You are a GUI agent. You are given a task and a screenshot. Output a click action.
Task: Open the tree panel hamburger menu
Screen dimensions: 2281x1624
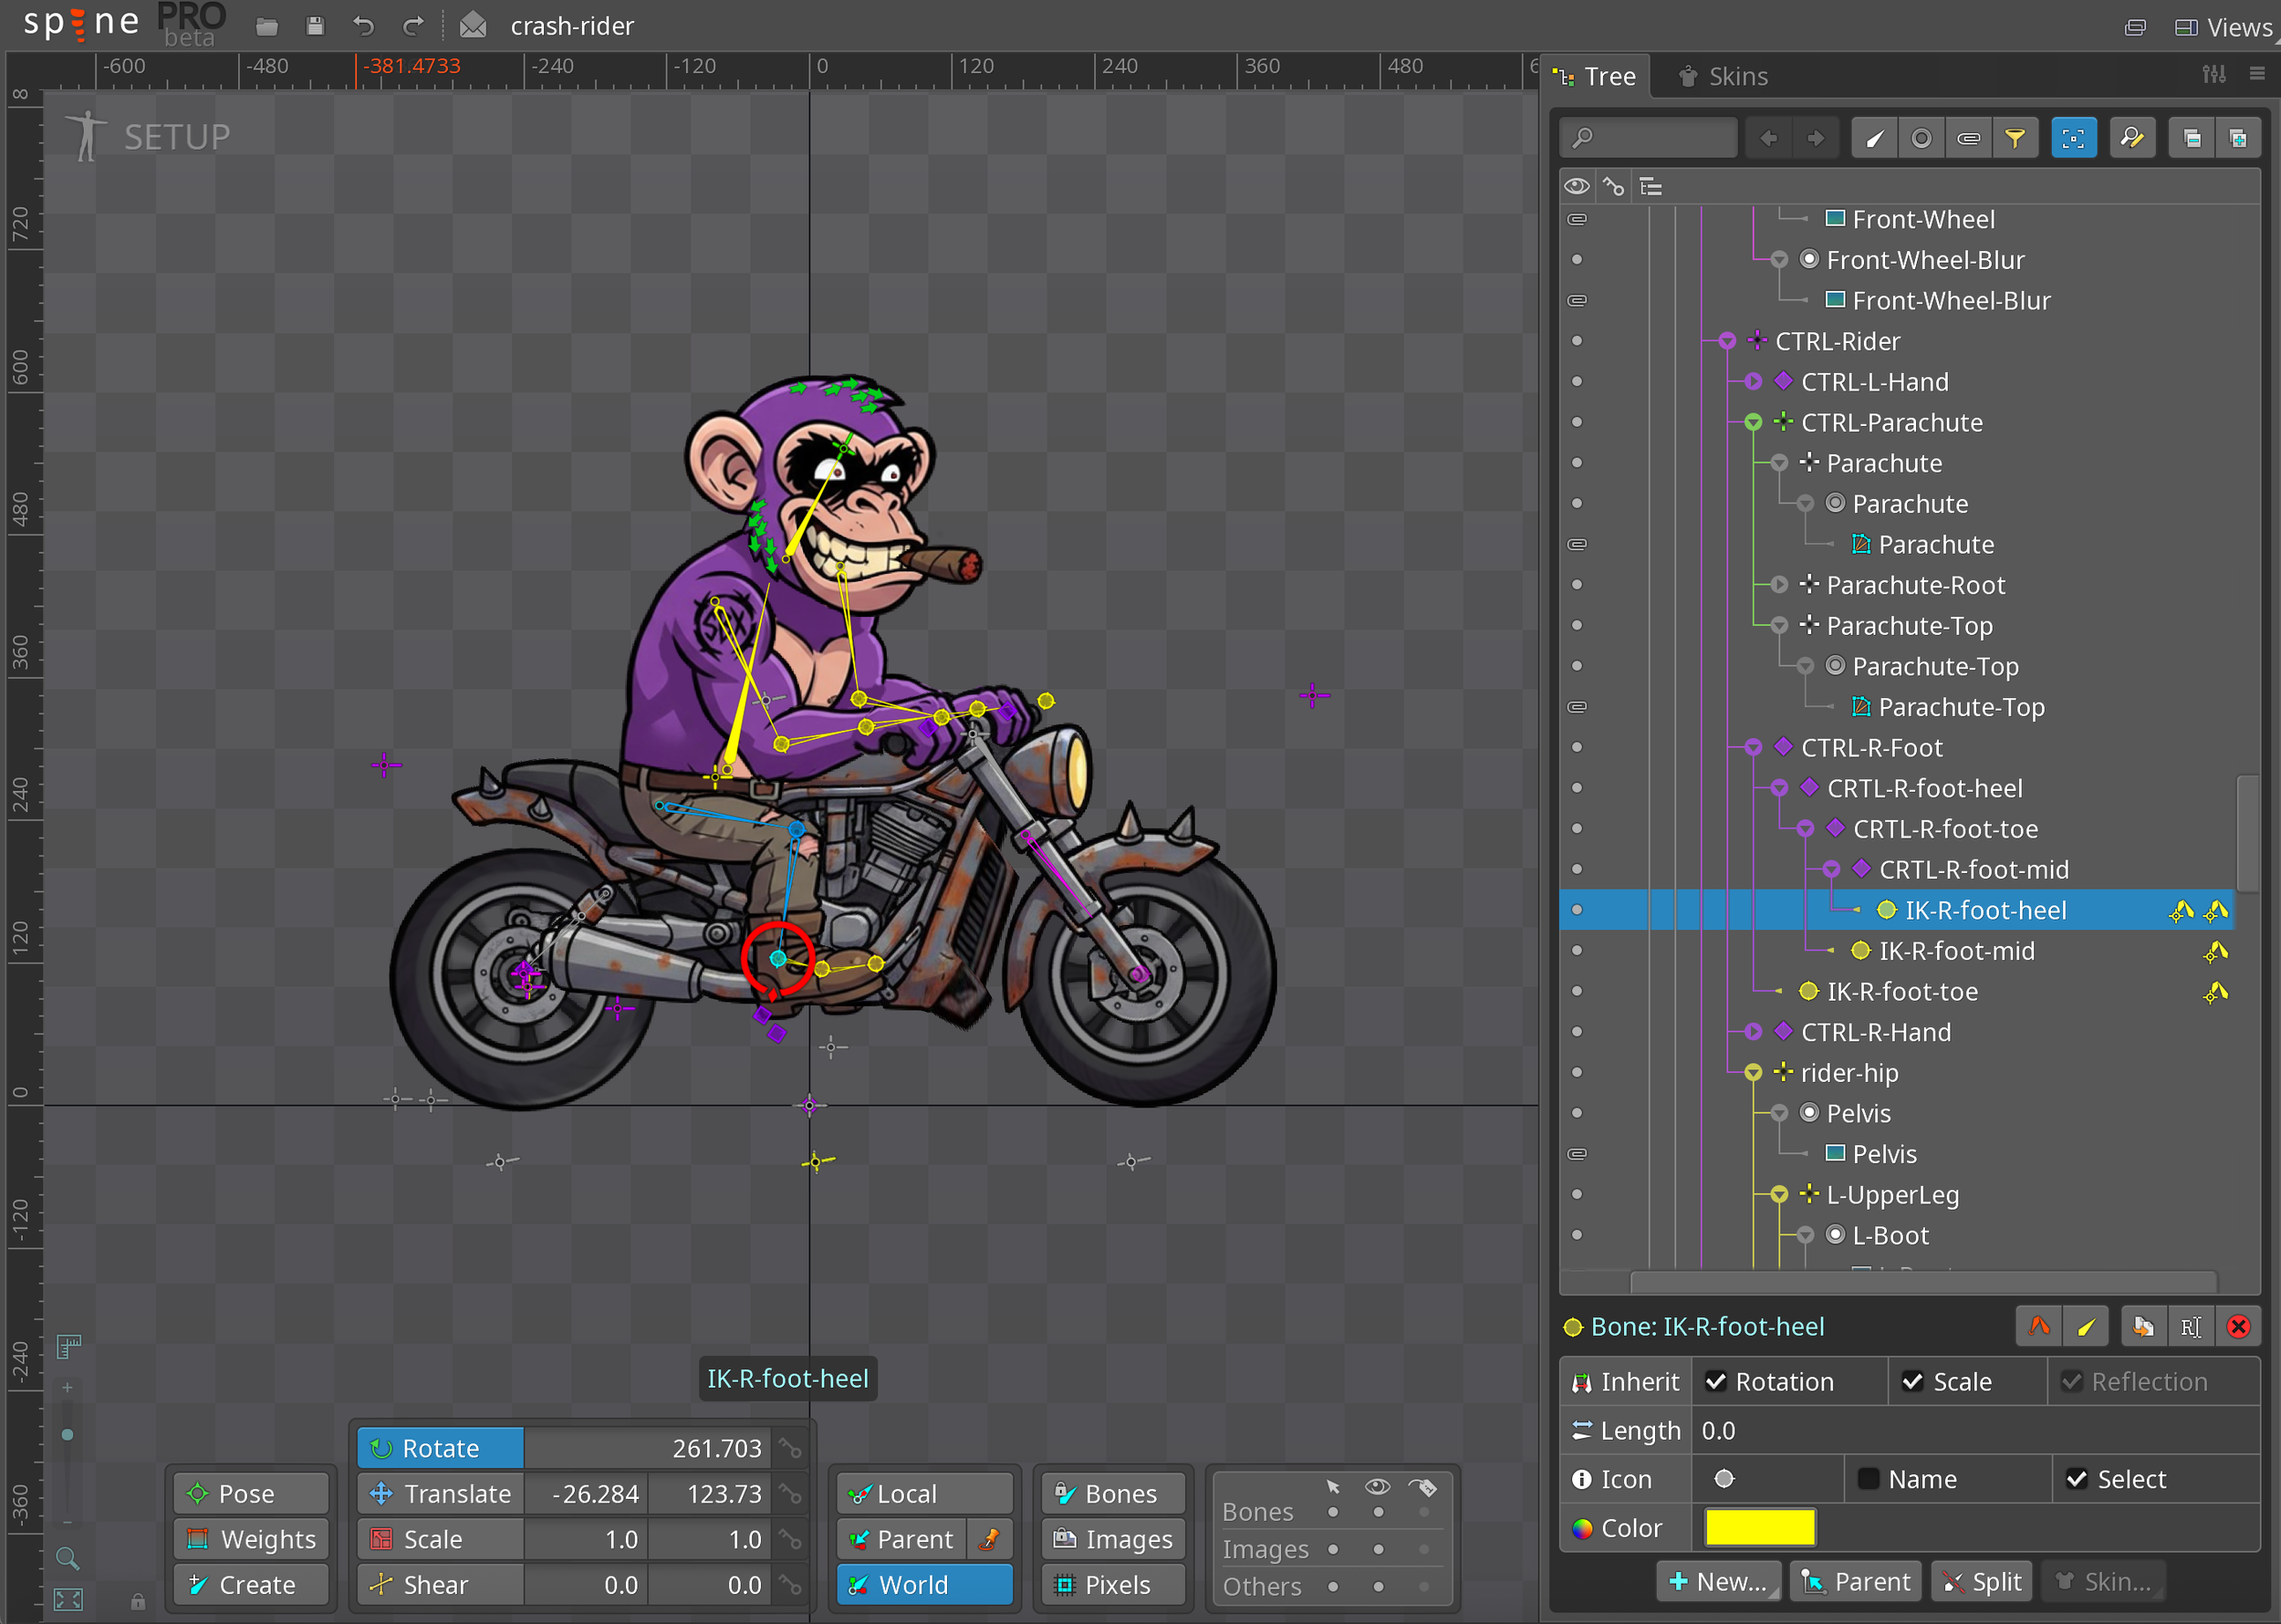(x=2257, y=74)
